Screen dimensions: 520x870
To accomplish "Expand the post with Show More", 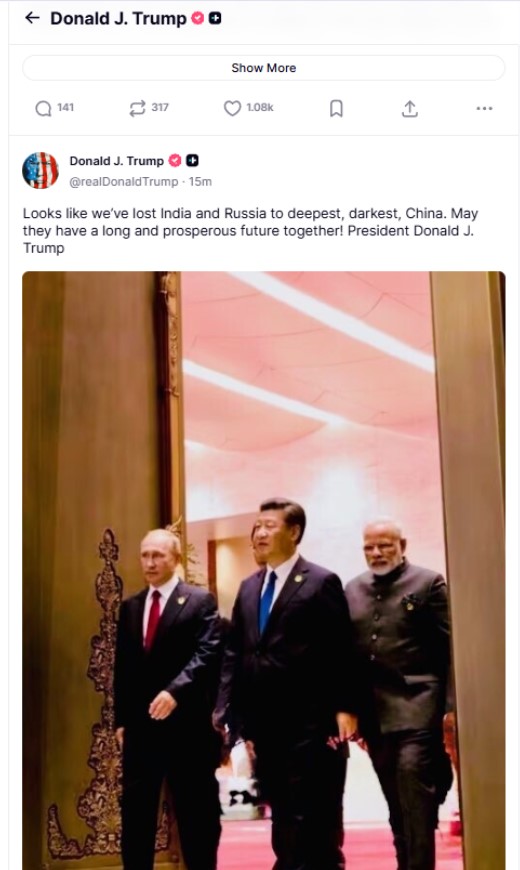I will [x=264, y=68].
